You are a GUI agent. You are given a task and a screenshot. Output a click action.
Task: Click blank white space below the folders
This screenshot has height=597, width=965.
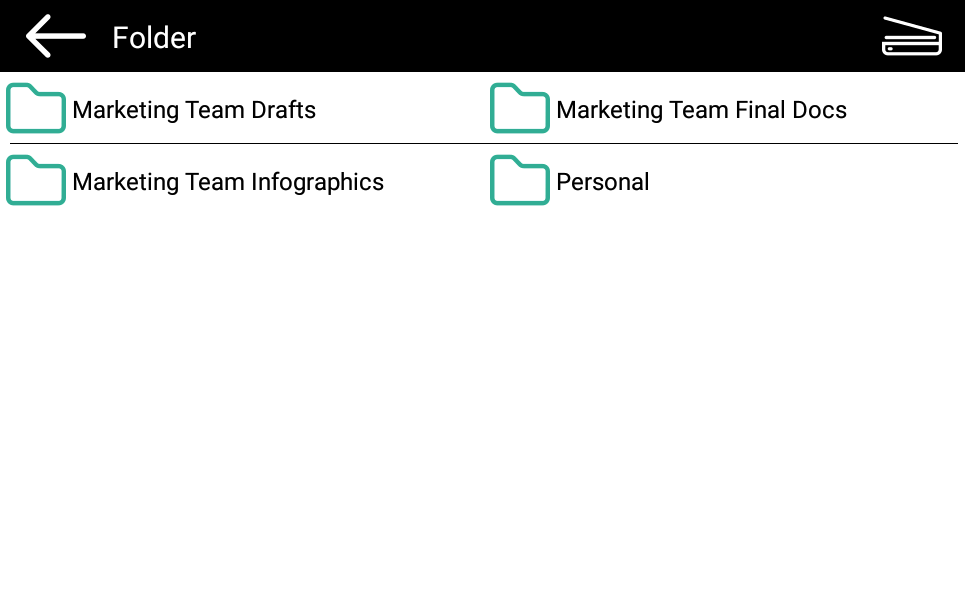tap(480, 400)
